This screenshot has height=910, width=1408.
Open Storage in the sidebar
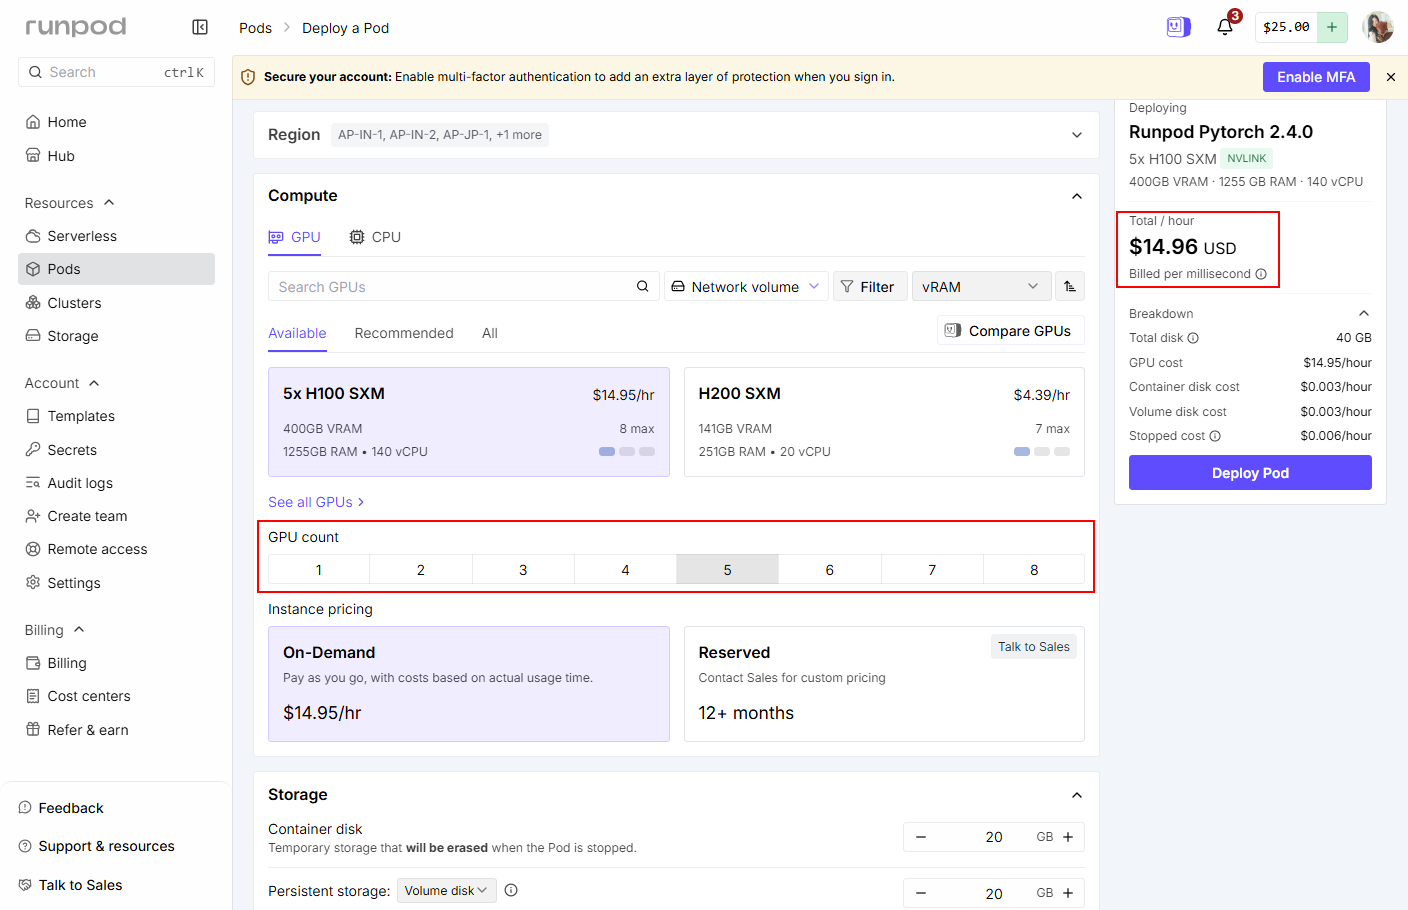tap(116, 336)
